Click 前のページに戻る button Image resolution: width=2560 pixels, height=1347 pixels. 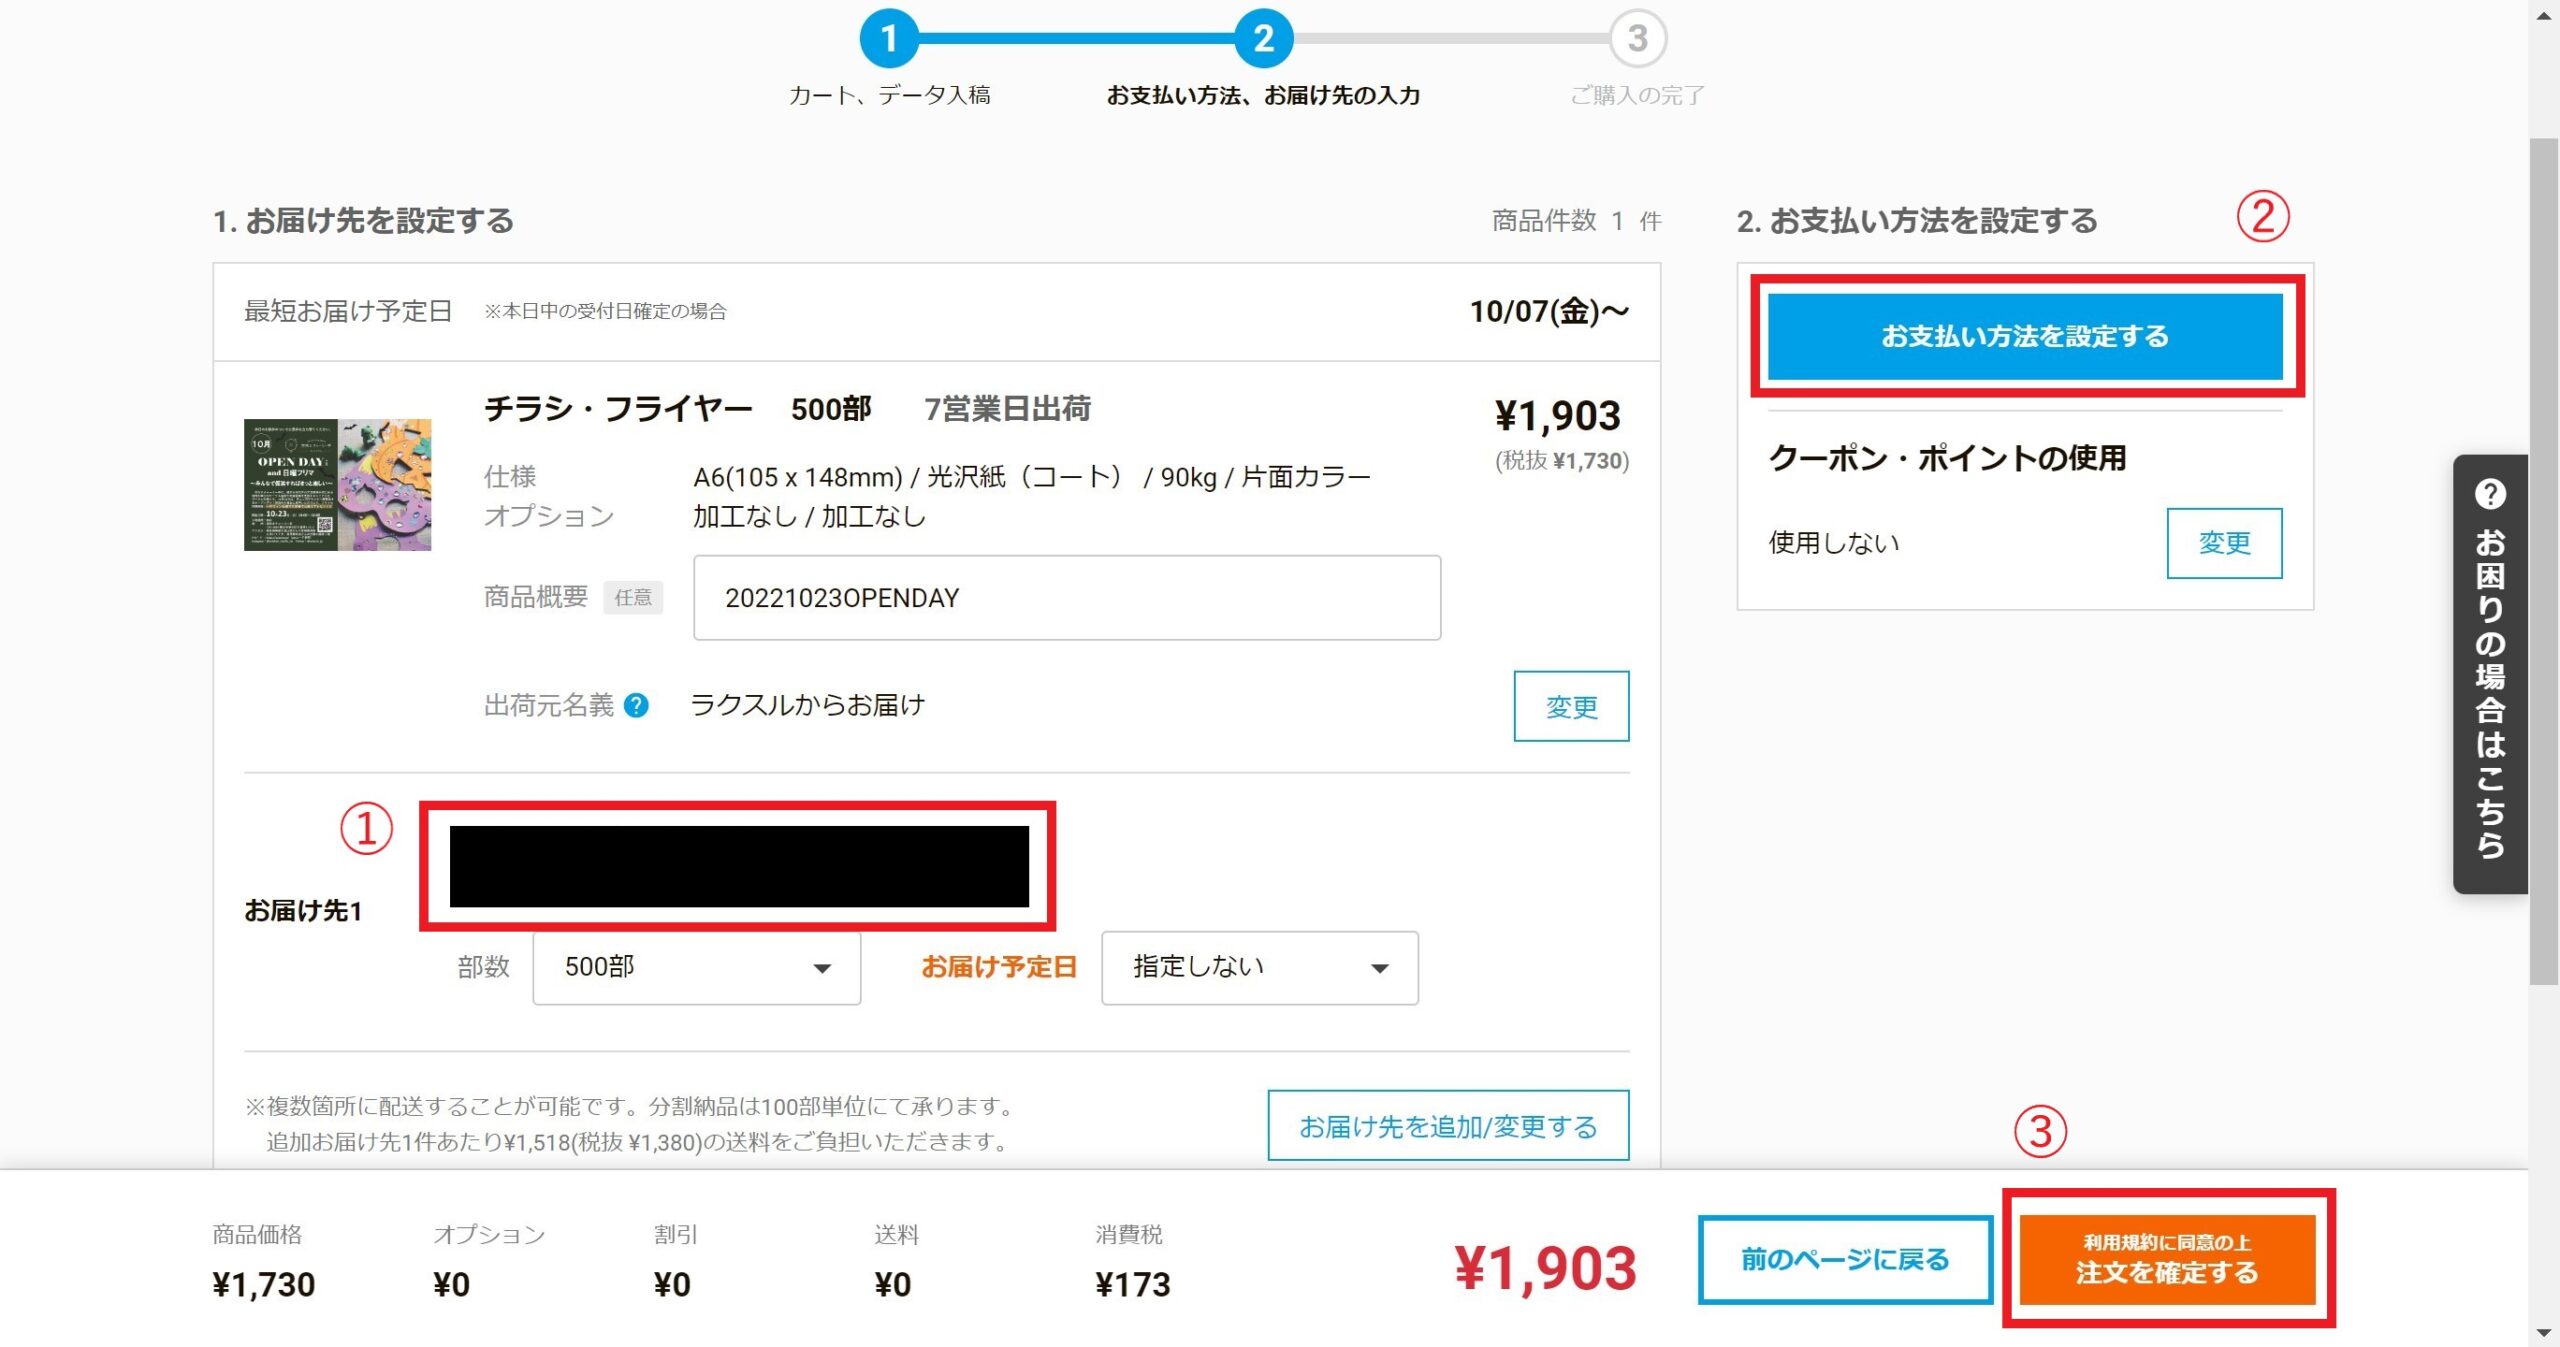tap(1845, 1259)
